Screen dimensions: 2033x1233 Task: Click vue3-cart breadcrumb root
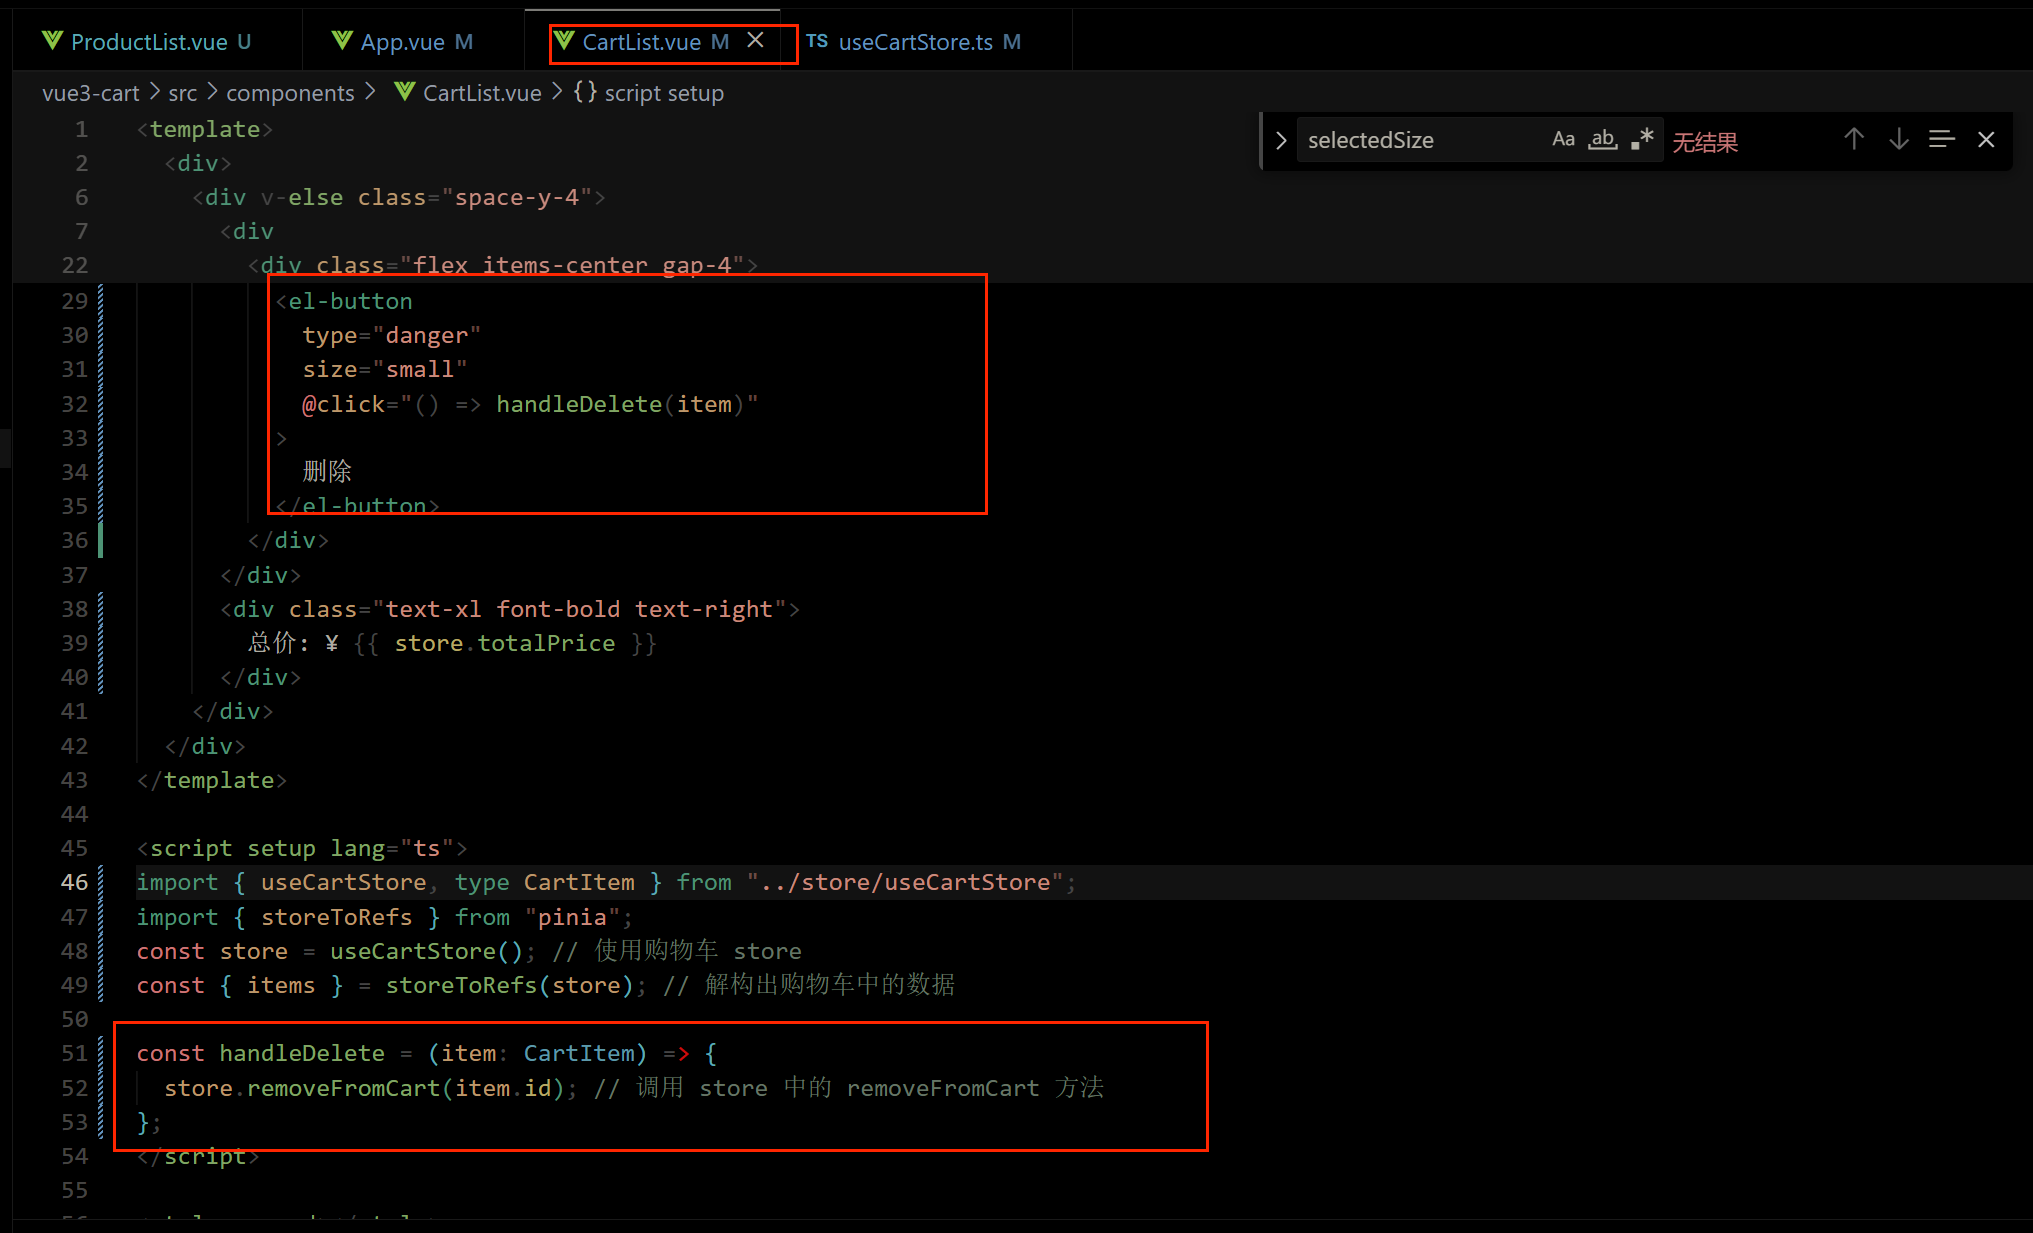[90, 93]
